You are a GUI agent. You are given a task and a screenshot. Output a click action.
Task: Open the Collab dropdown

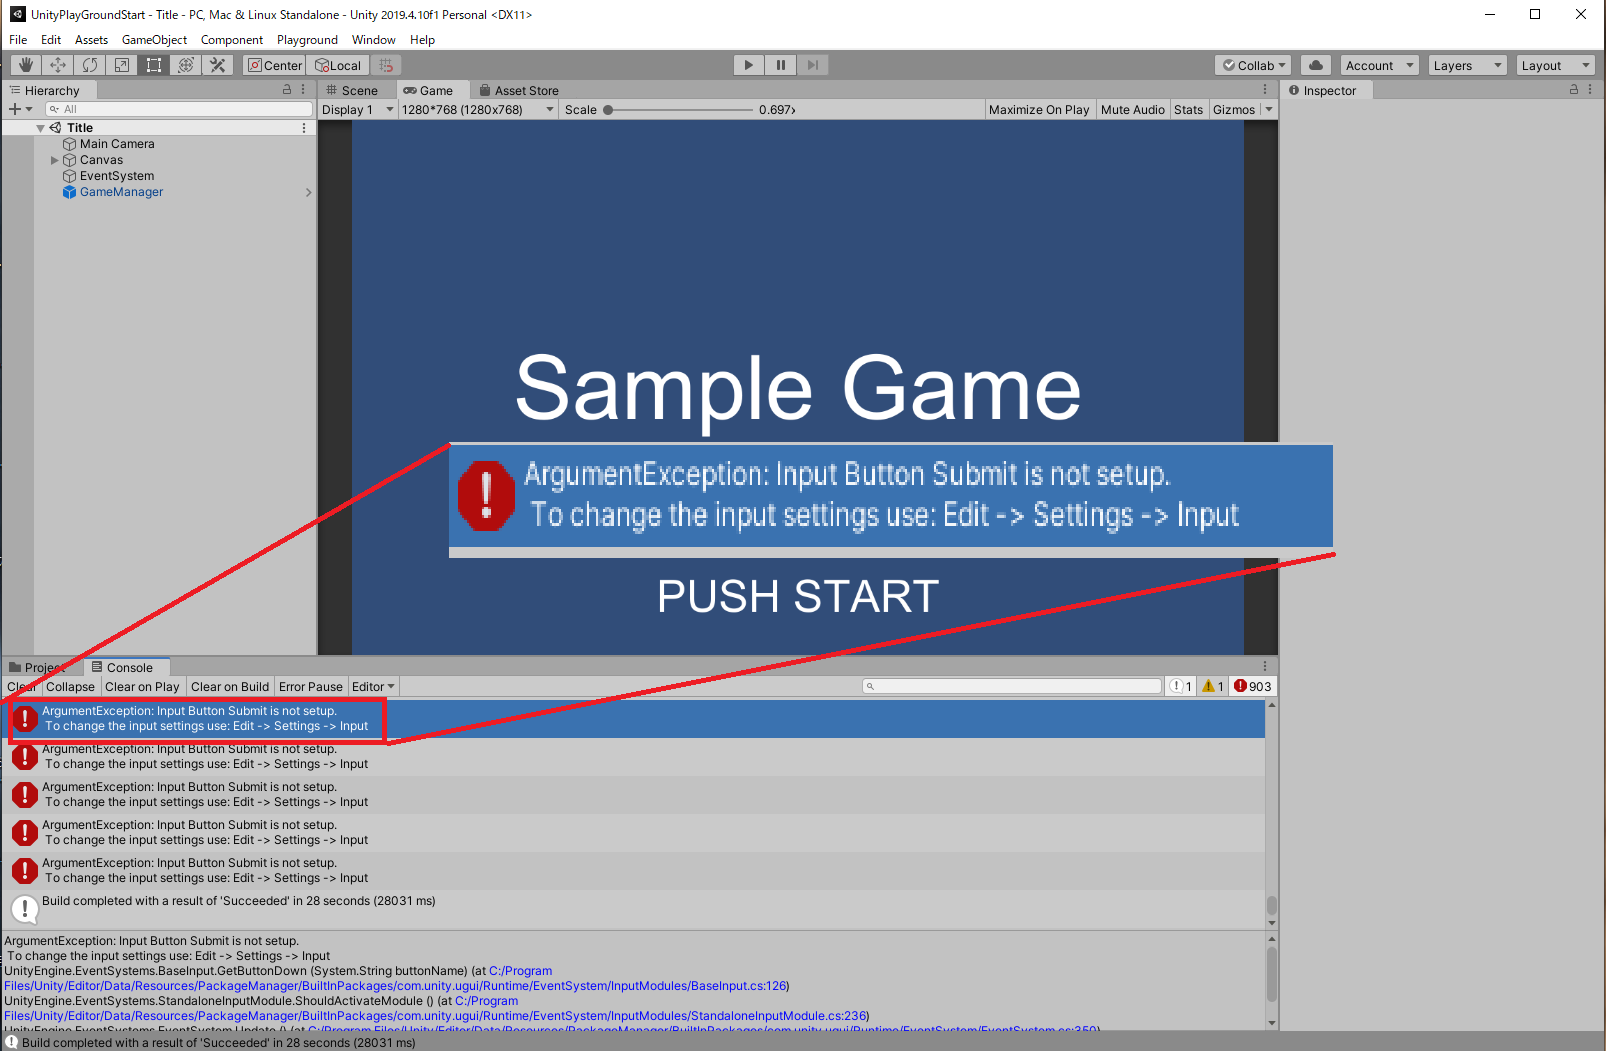point(1254,65)
